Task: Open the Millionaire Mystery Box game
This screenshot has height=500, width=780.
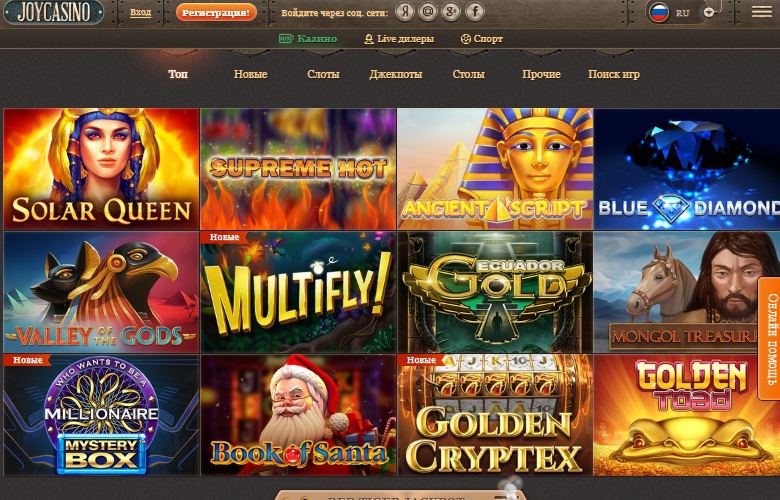Action: [101, 415]
